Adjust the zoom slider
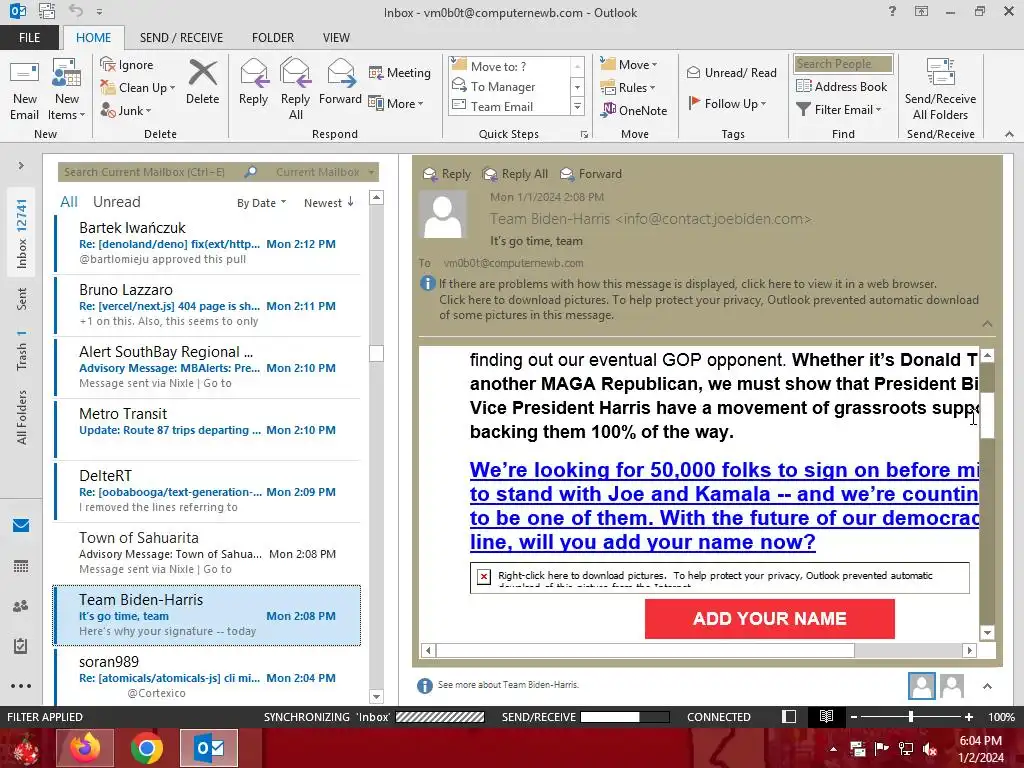 [911, 716]
